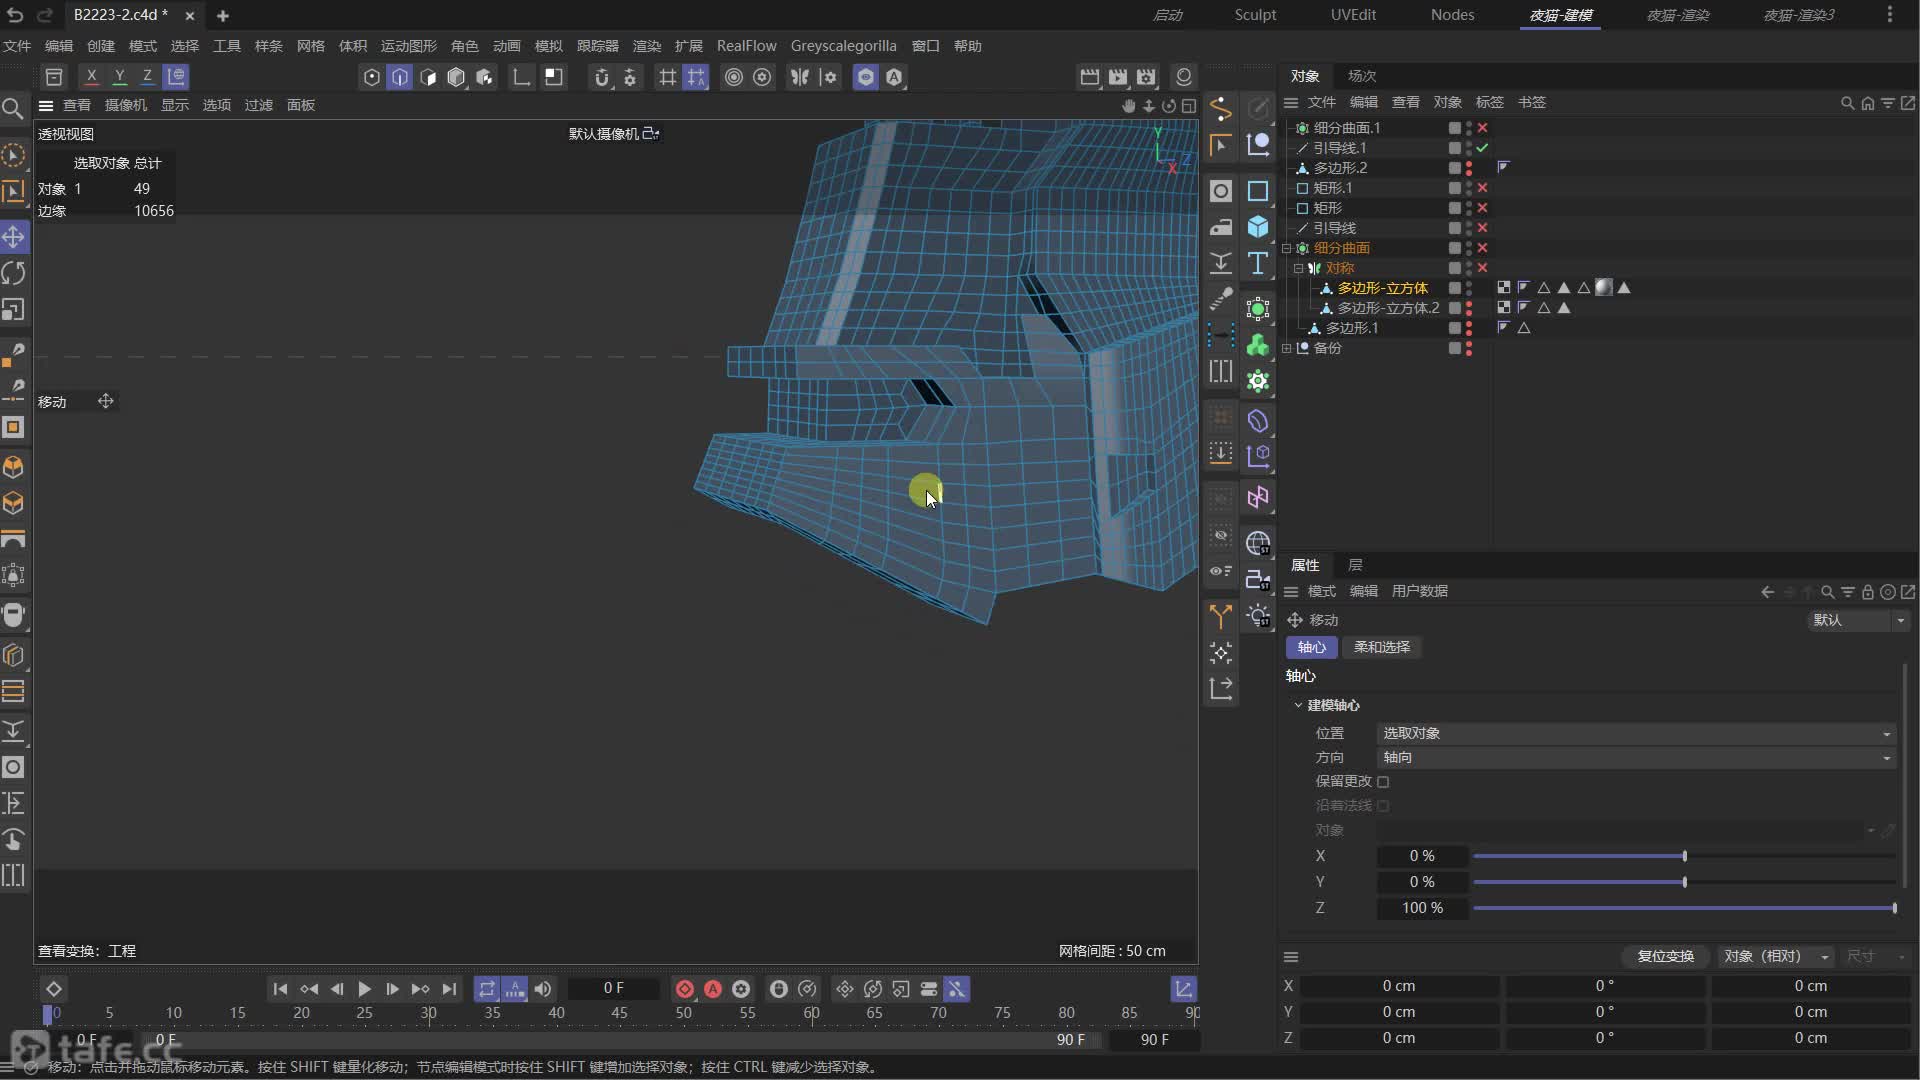This screenshot has width=1920, height=1080.
Task: Click the Cube primitive icon
Action: (1258, 227)
